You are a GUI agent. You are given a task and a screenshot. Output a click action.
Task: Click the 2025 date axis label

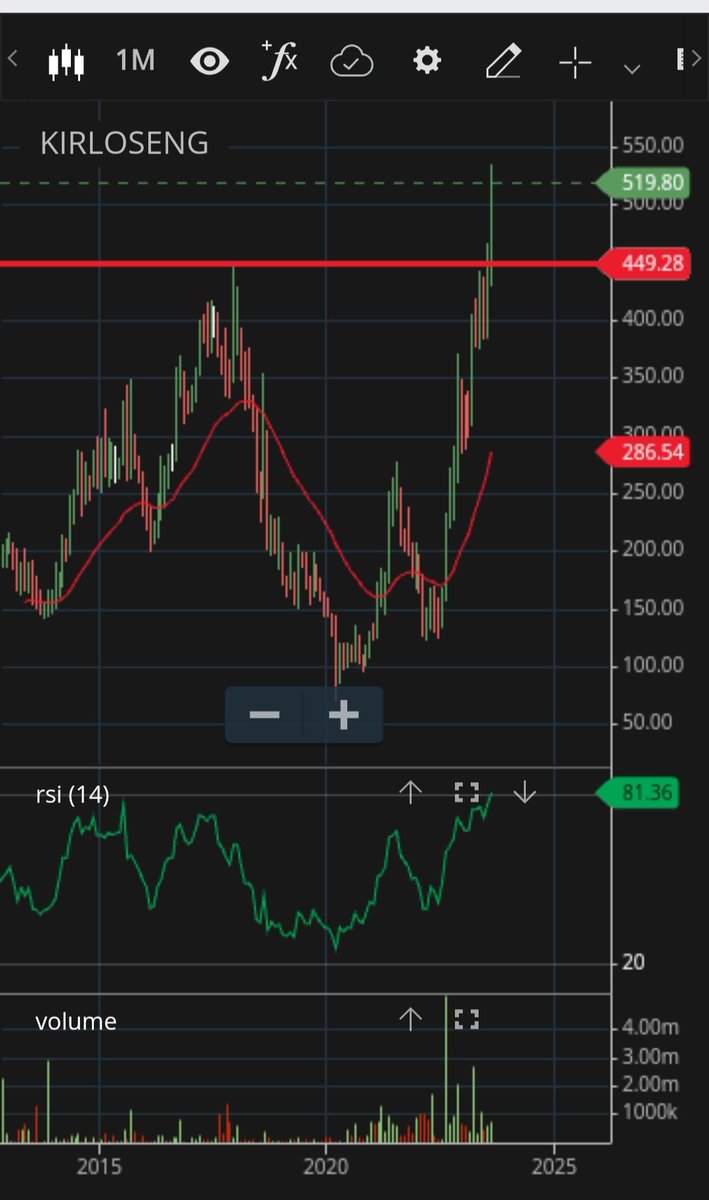pos(552,1166)
